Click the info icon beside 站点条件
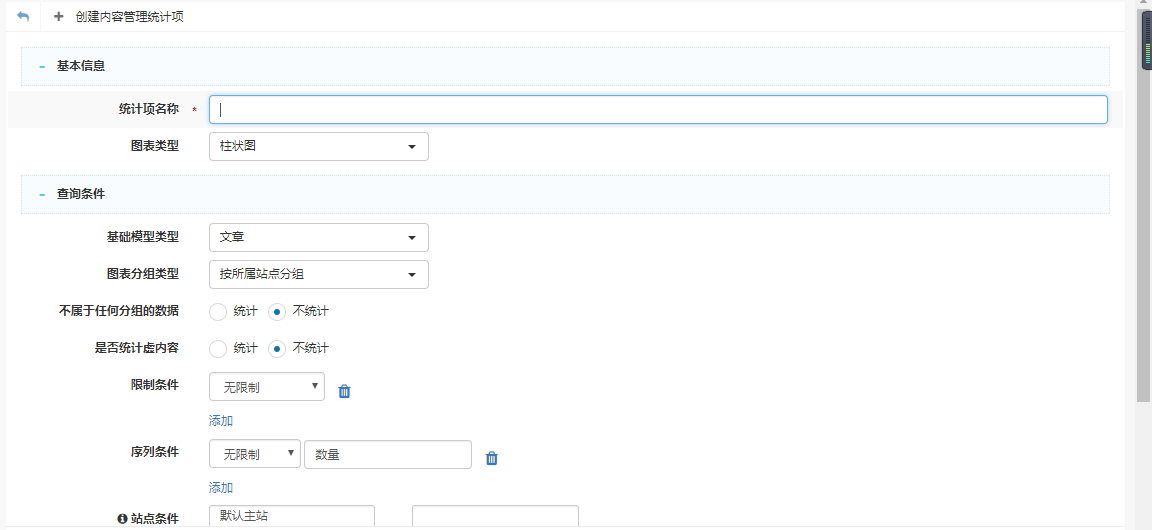This screenshot has height=530, width=1152. point(122,519)
